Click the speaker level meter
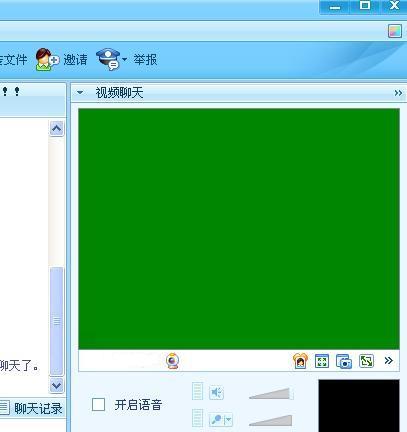407x432 pixels. [197, 391]
